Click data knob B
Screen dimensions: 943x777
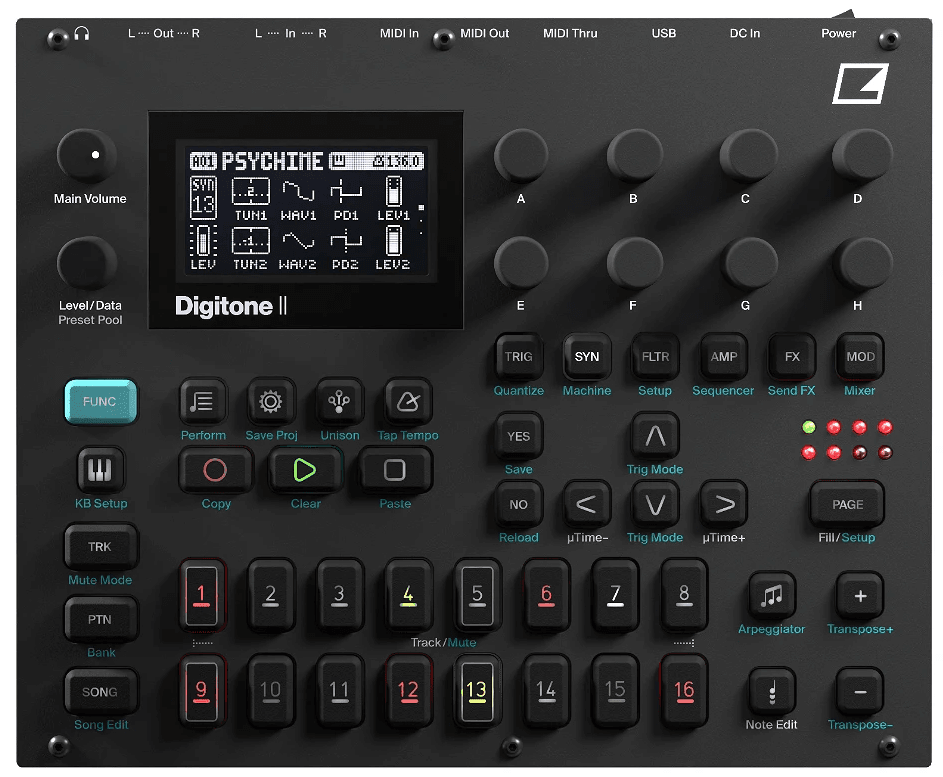634,156
